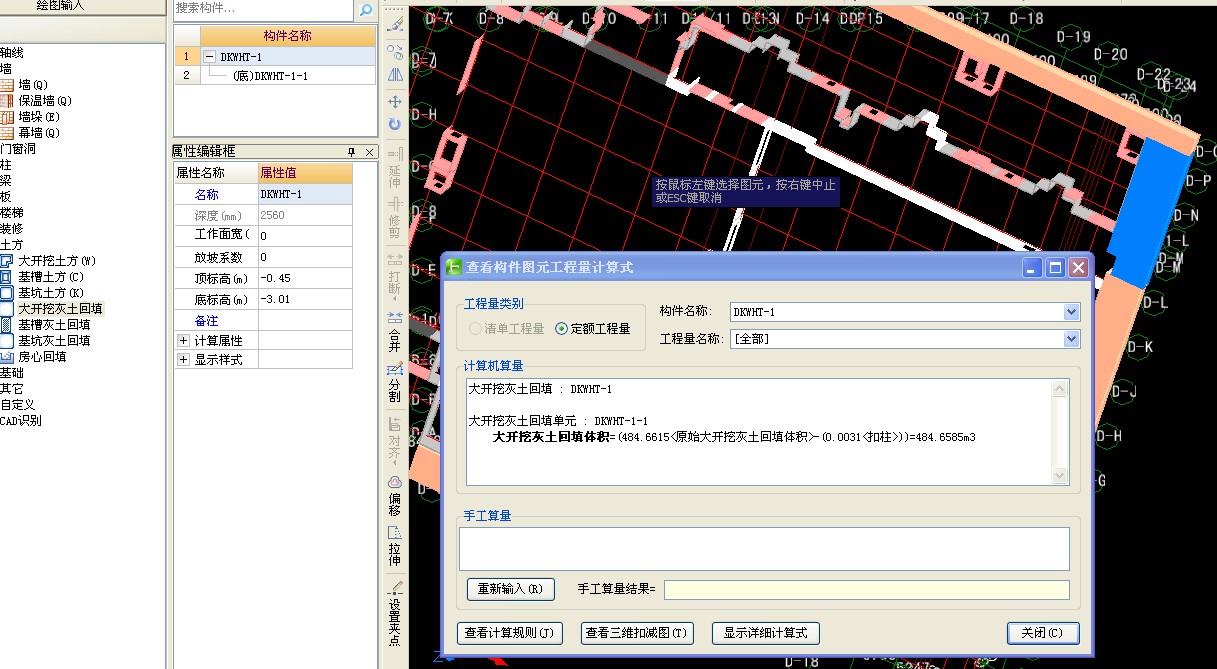Click the 设置夹点 set grip point tool
This screenshot has height=669, width=1217.
point(394,612)
